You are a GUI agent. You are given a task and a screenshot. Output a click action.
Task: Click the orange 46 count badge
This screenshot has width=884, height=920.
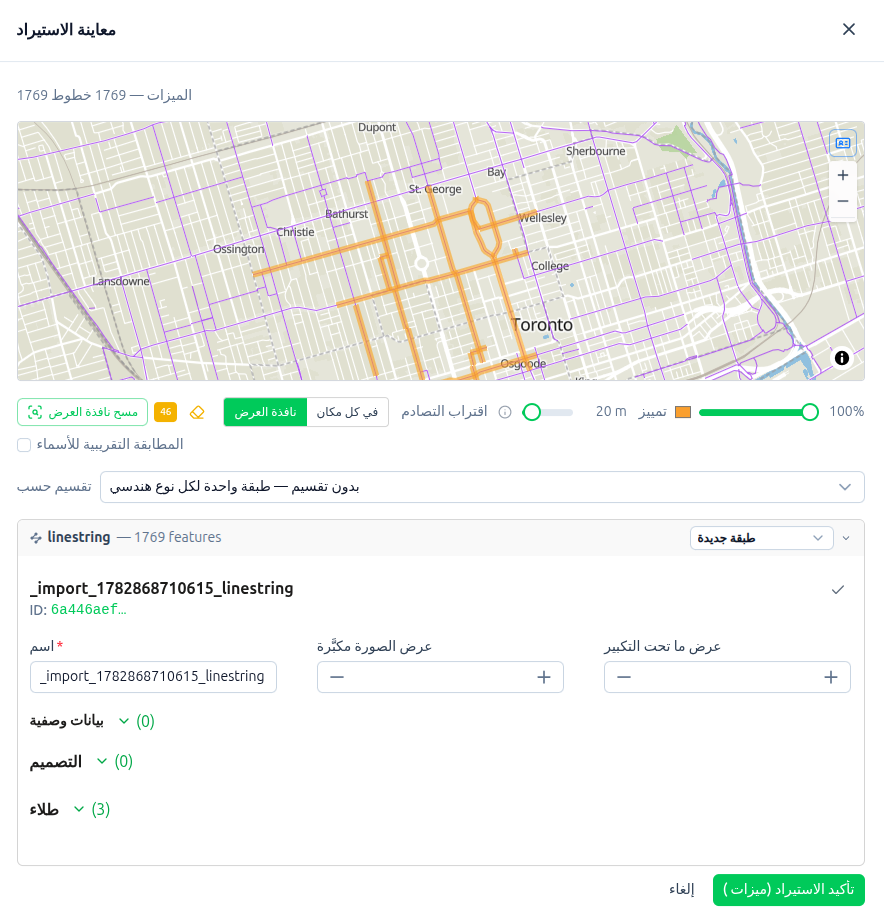(165, 412)
